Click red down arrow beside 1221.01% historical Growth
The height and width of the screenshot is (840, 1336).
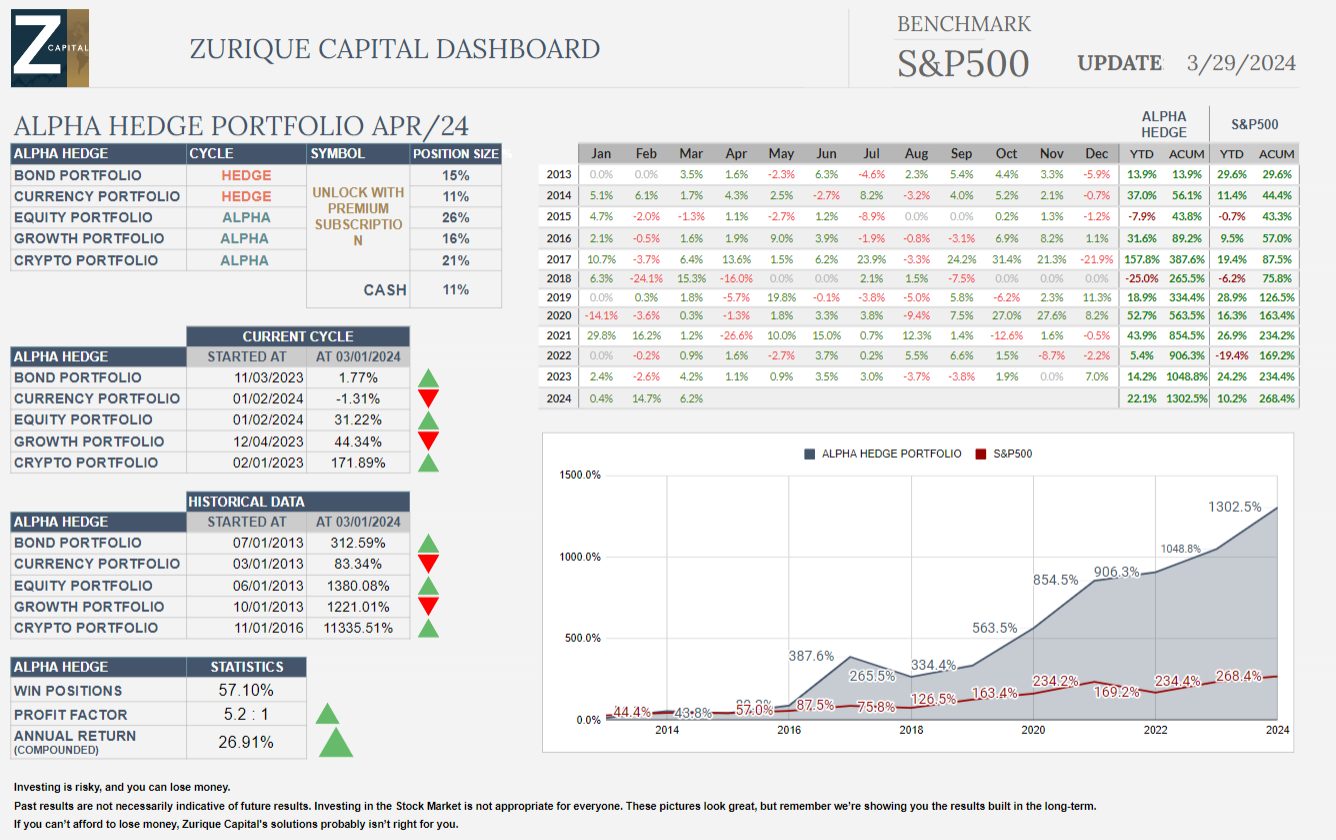[428, 606]
